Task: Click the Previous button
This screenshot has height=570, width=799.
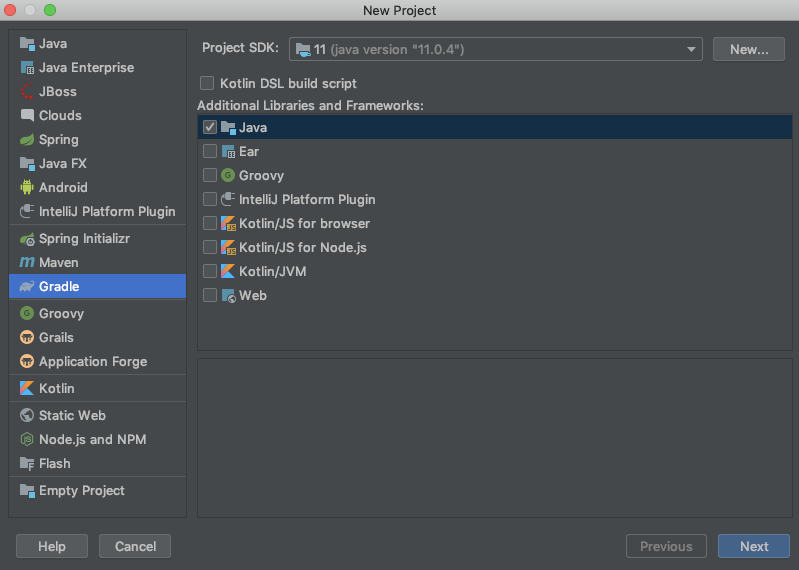Action: (x=666, y=546)
